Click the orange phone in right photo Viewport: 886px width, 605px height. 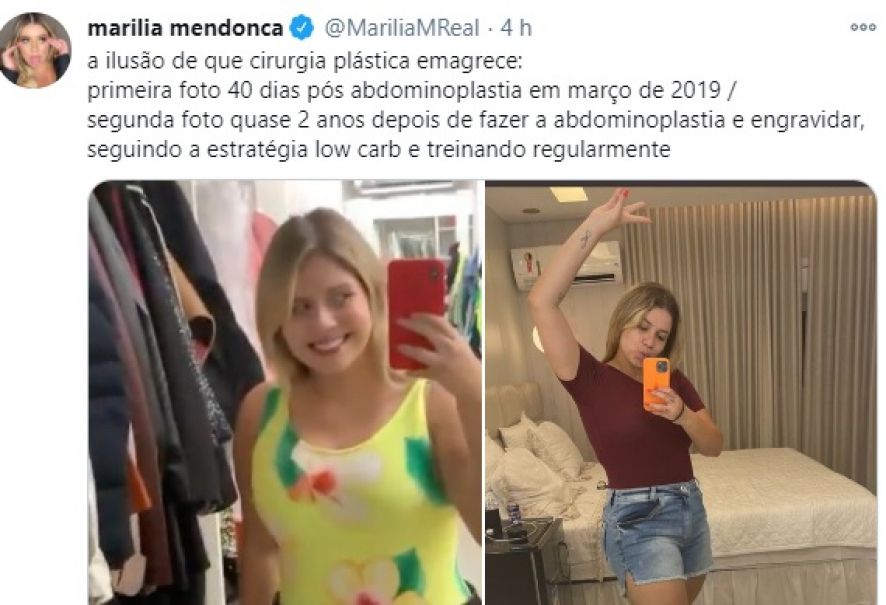tap(656, 383)
